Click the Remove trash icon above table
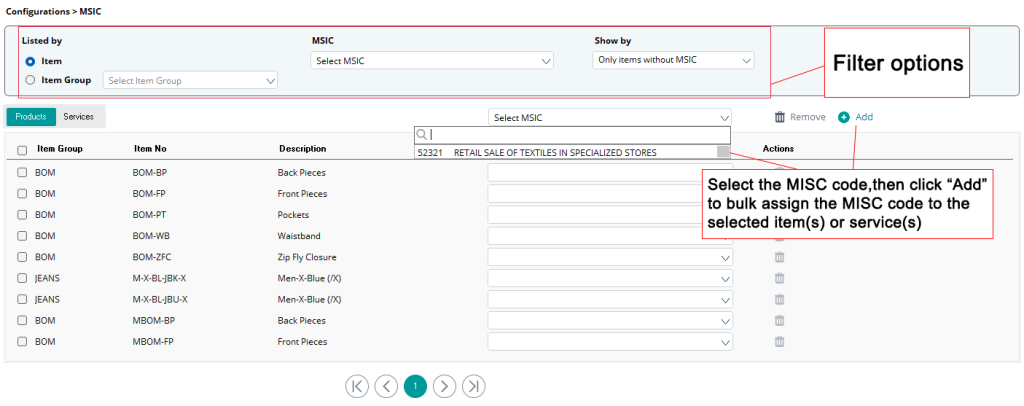Image resolution: width=1024 pixels, height=406 pixels. click(780, 117)
